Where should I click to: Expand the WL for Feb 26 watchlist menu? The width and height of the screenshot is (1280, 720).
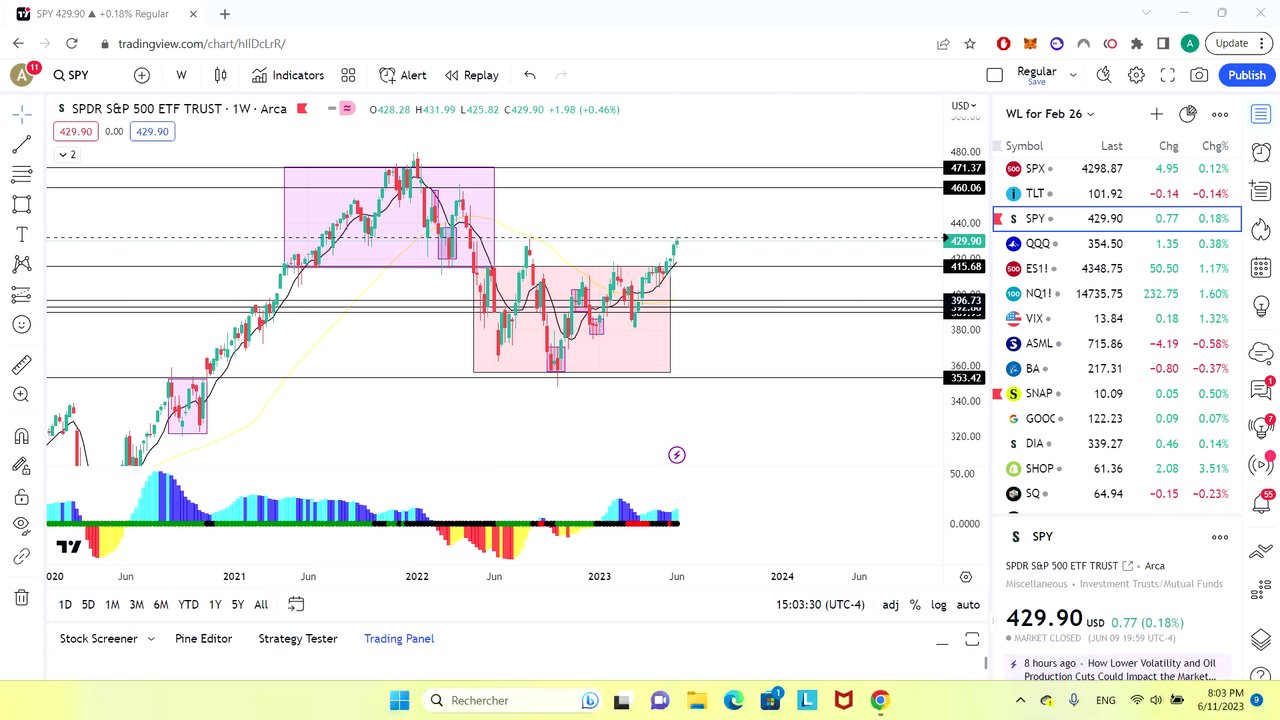(x=1050, y=114)
